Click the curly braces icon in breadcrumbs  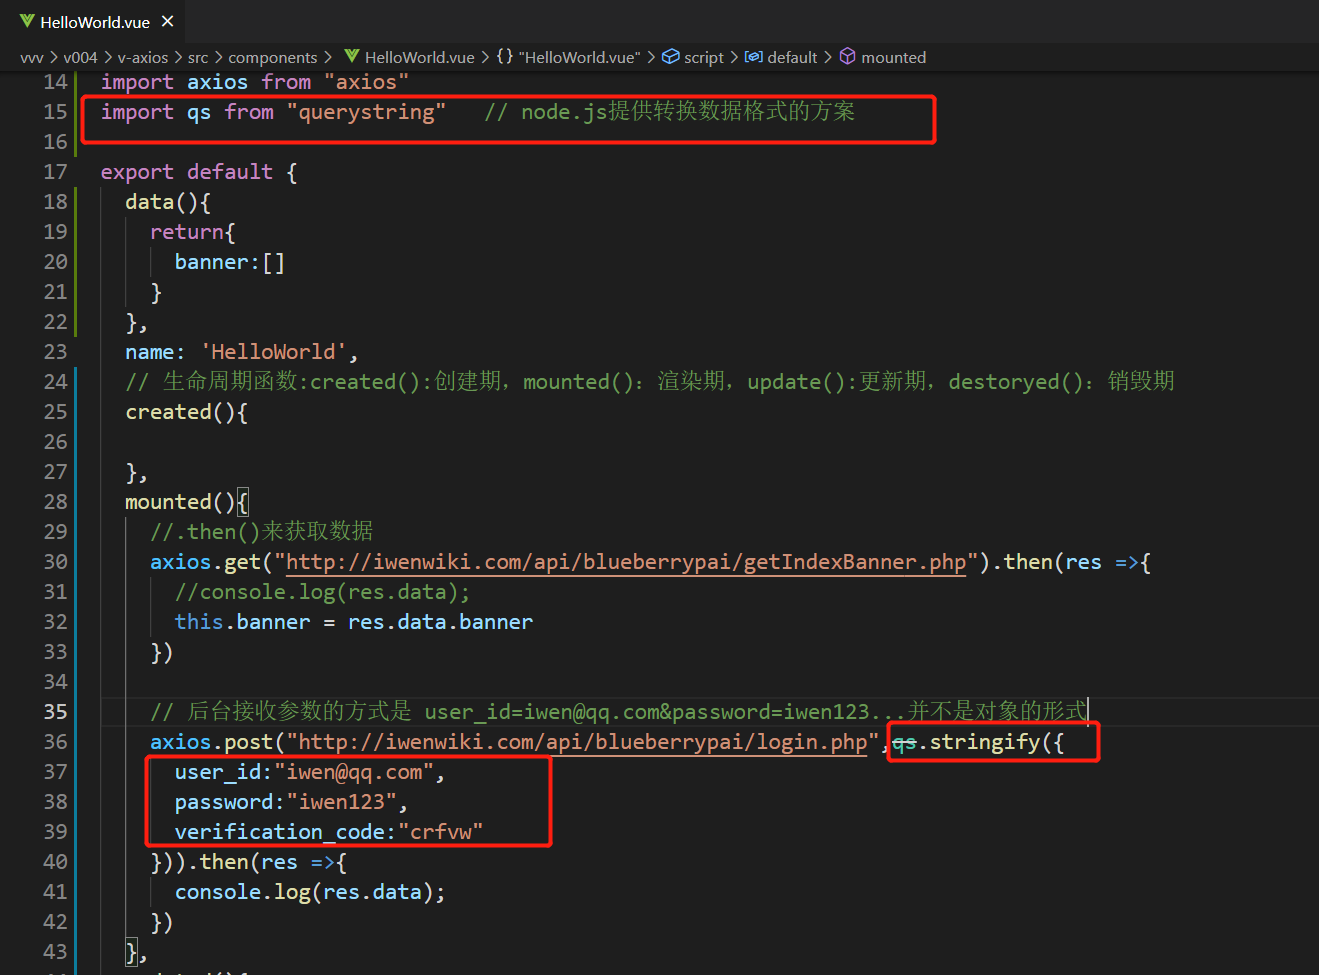(505, 56)
